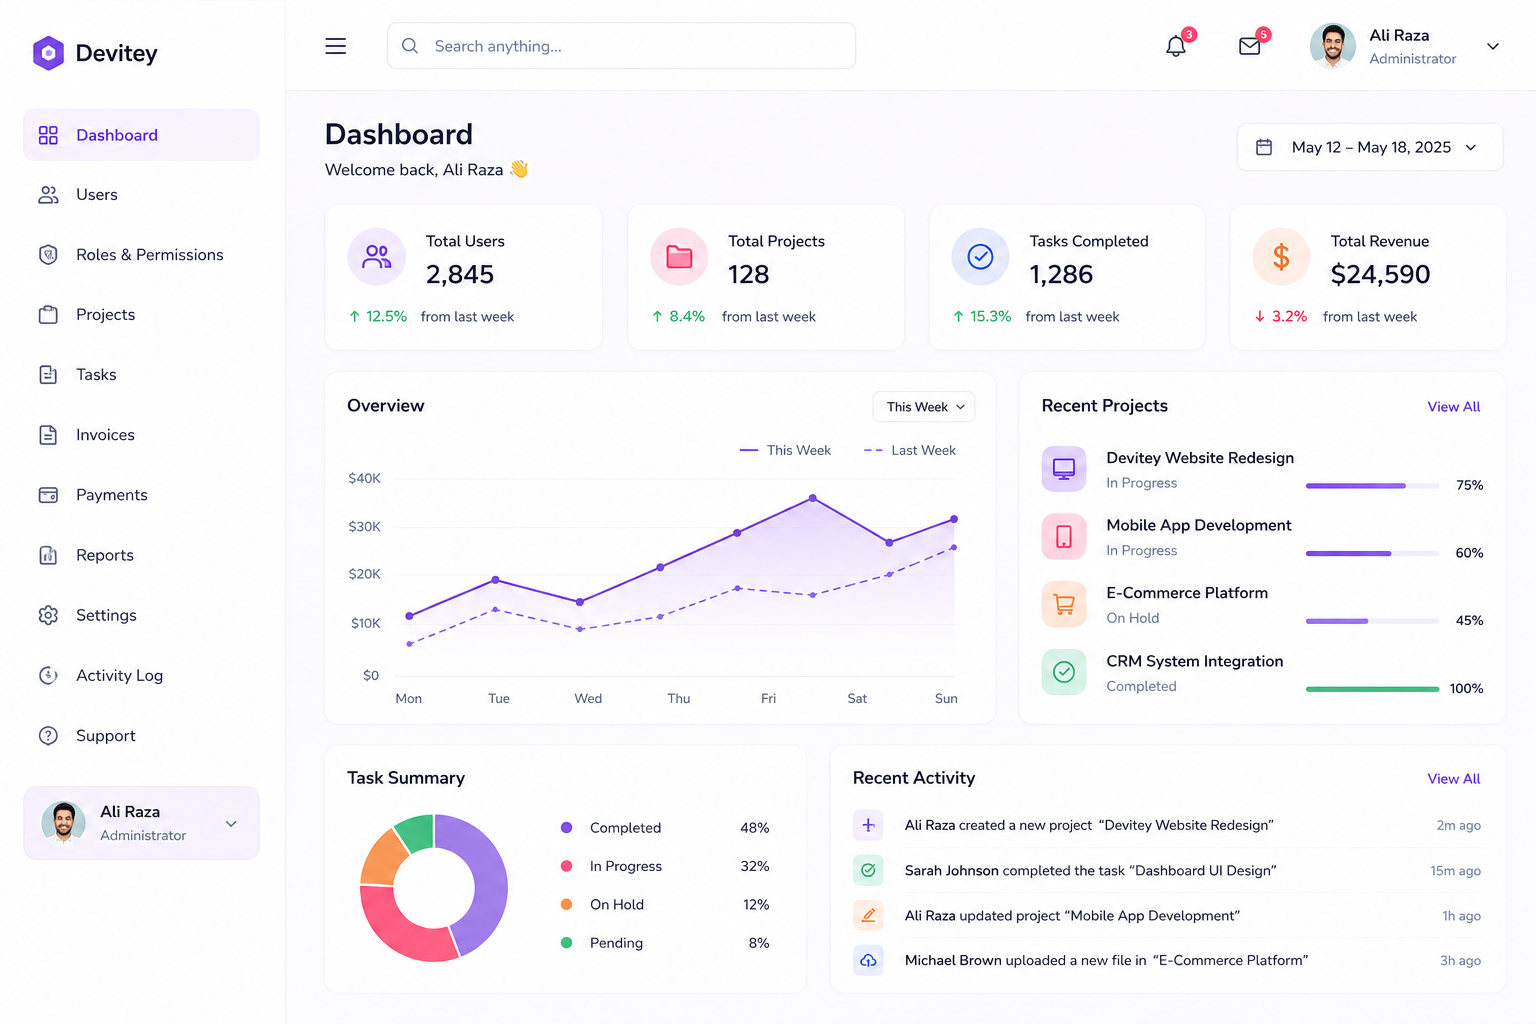This screenshot has height=1024, width=1536.
Task: Open E-Commerce Platform project title
Action: 1187,593
